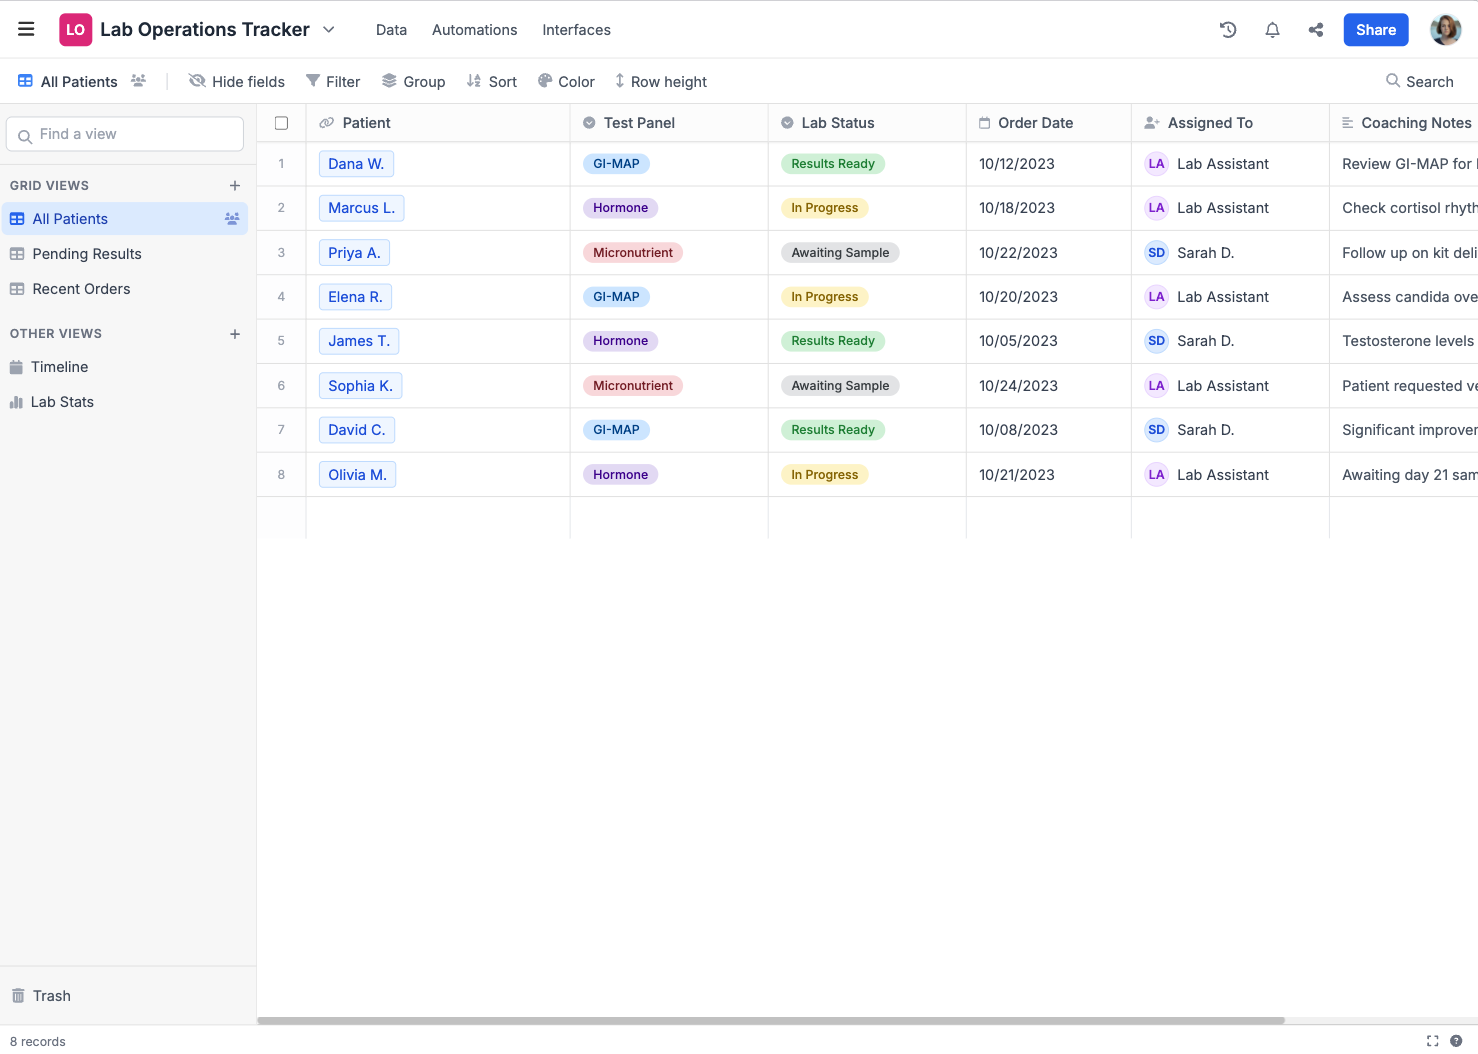
Task: Open the Lab Stats view
Action: click(125, 402)
